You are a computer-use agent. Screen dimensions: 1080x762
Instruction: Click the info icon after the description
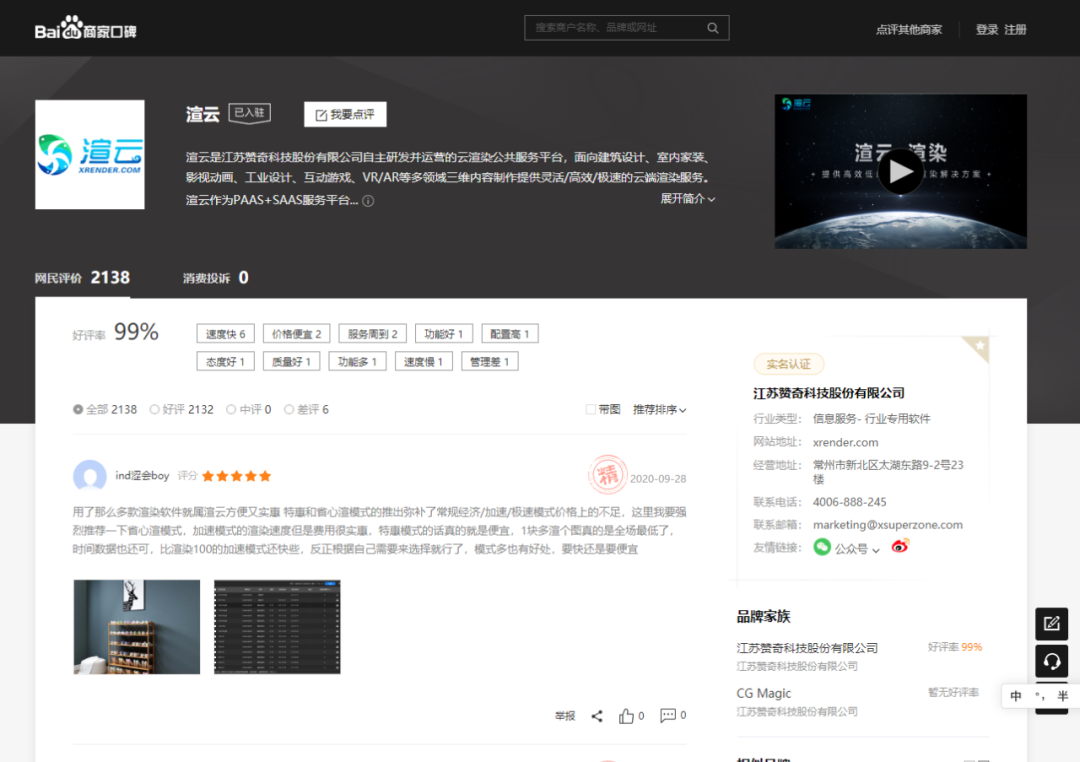[368, 201]
